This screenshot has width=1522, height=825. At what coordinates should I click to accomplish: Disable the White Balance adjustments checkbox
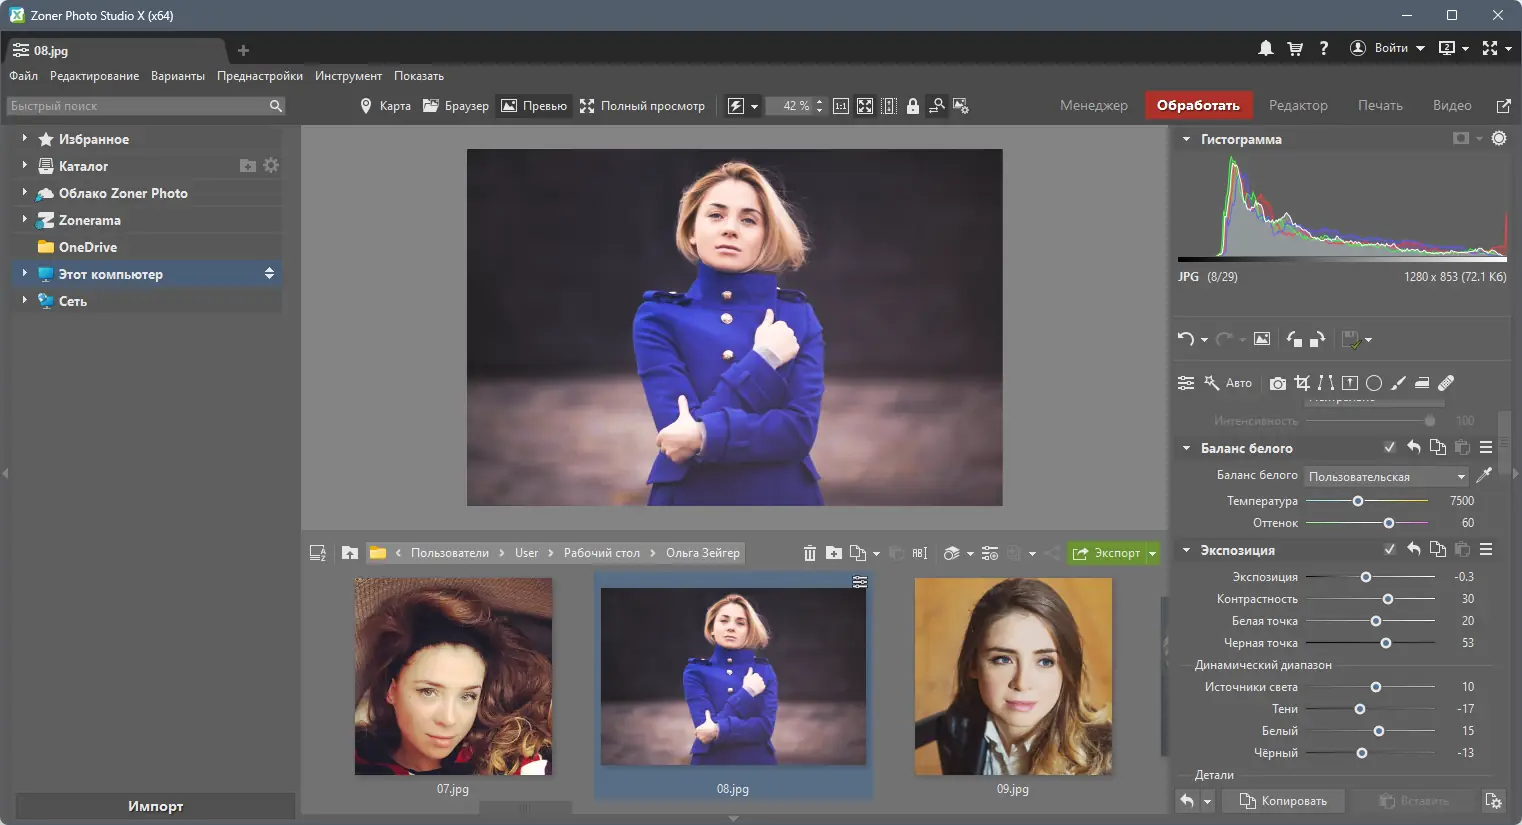point(1389,448)
